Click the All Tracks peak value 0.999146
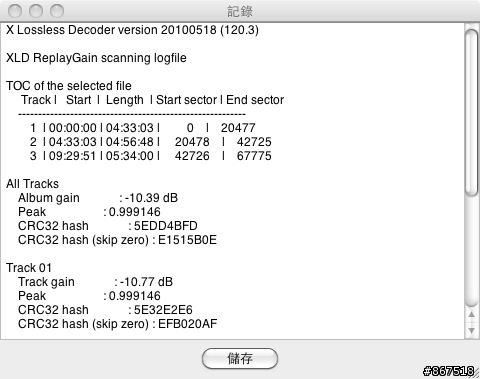The image size is (480, 379). 135,212
